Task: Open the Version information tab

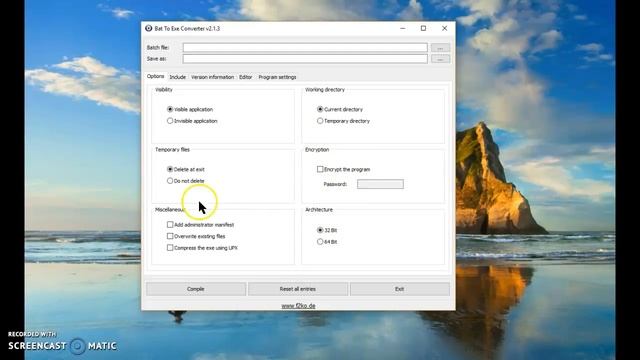Action: (x=212, y=77)
